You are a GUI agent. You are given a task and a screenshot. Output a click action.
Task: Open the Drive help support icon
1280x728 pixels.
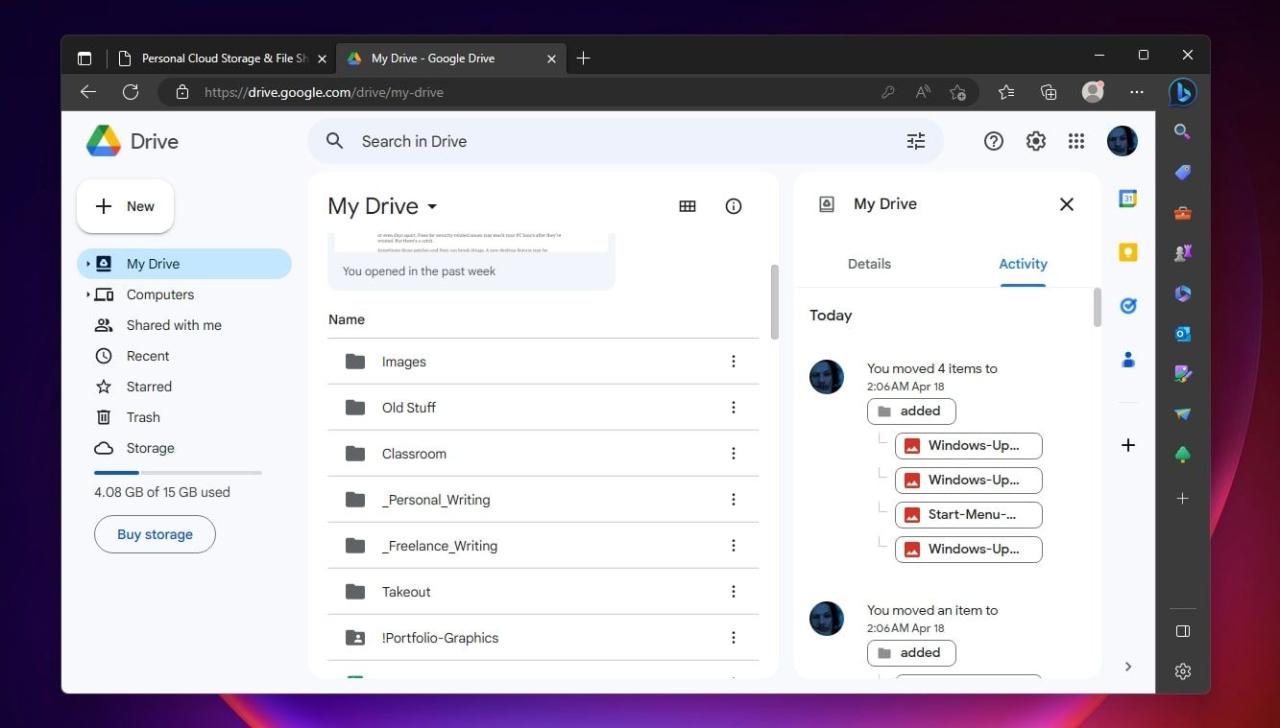tap(993, 141)
